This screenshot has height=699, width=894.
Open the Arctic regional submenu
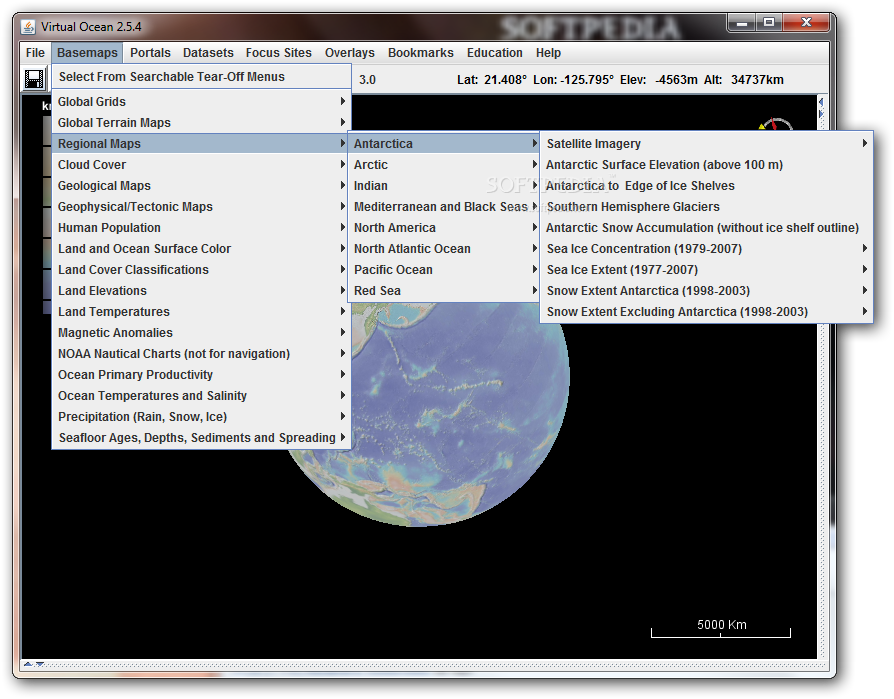[x=444, y=165]
